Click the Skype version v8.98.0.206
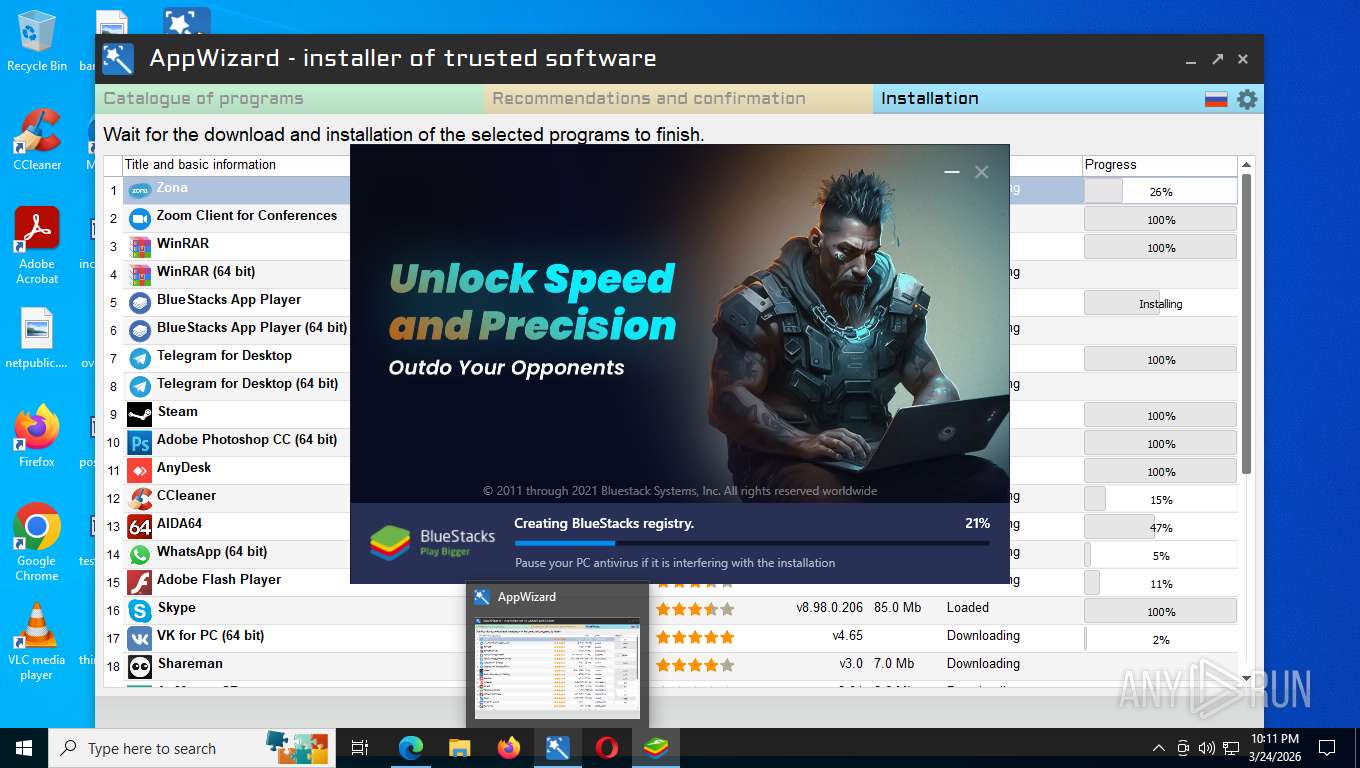The image size is (1360, 768). point(829,608)
